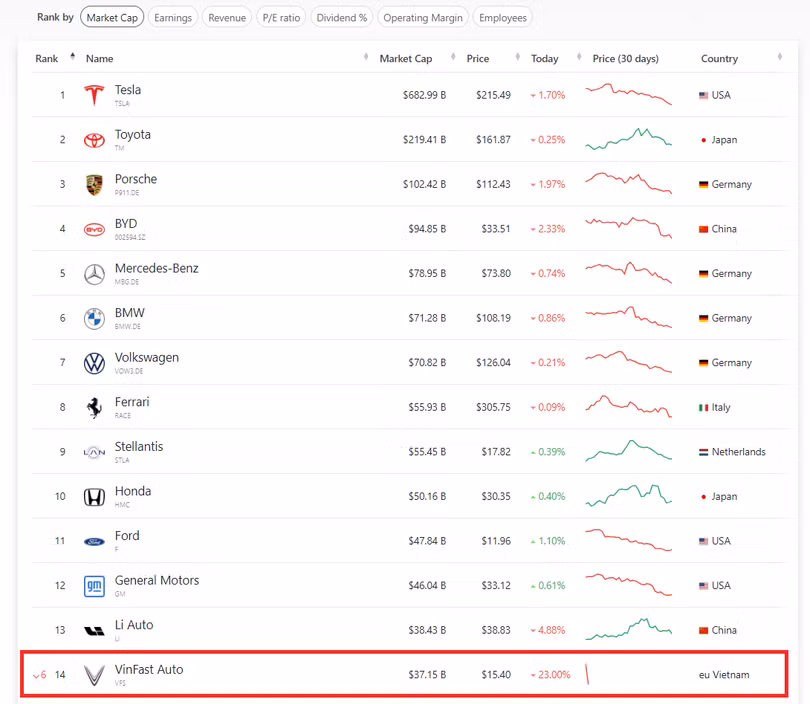Sort by Price column header

tap(478, 59)
